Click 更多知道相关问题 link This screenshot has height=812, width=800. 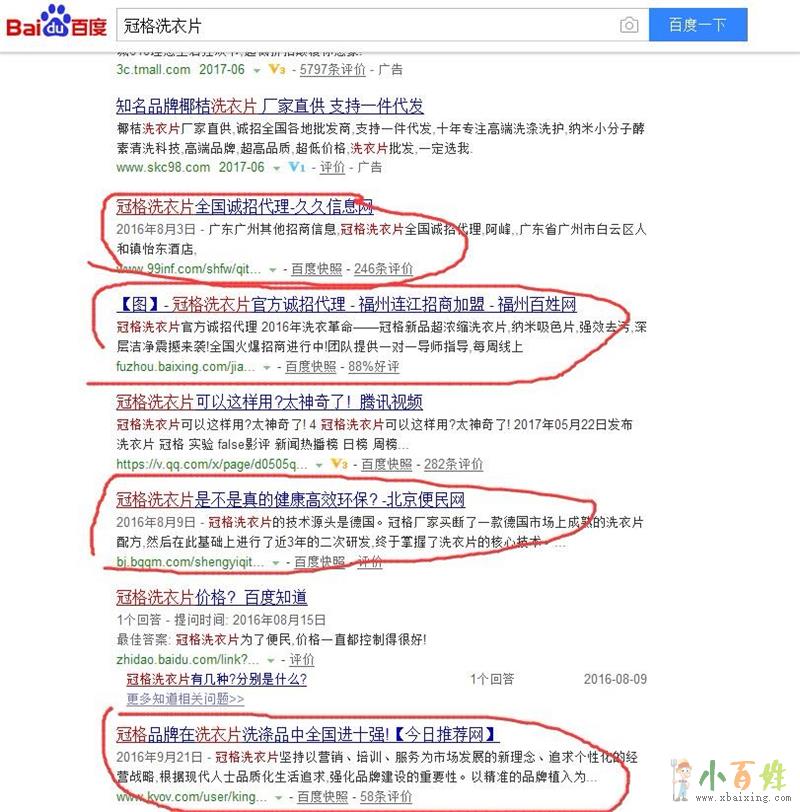185,699
